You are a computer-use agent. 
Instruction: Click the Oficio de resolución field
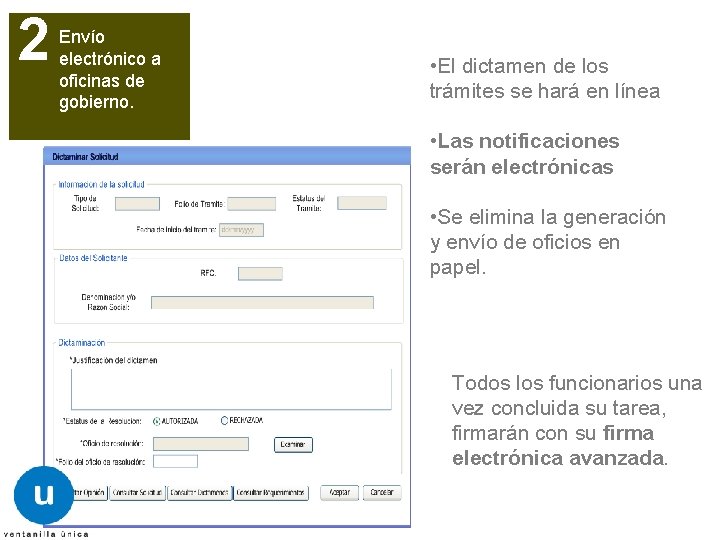coord(201,444)
